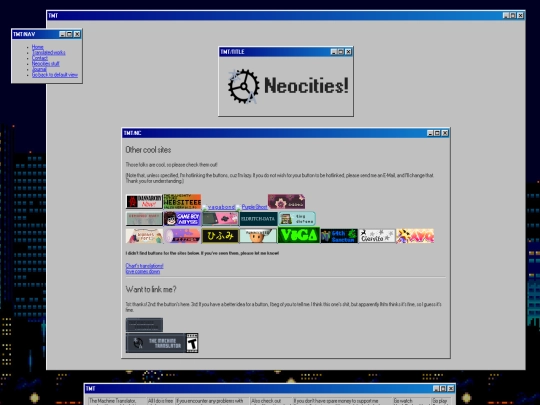Click Go back to default view
The height and width of the screenshot is (405, 540).
click(x=55, y=75)
